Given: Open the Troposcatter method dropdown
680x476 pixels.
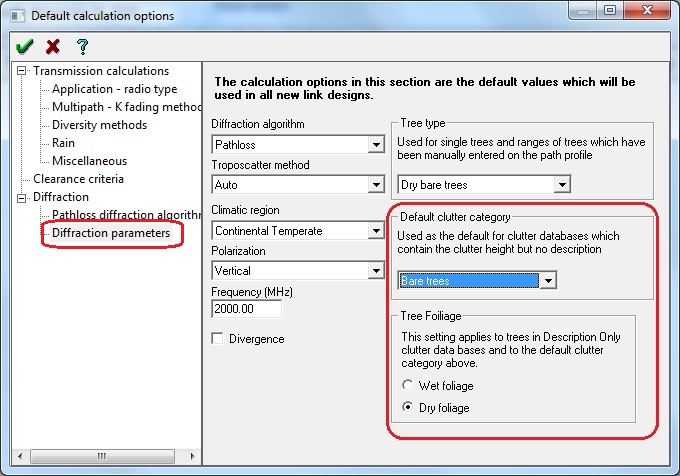Looking at the screenshot, I should pyautogui.click(x=376, y=185).
